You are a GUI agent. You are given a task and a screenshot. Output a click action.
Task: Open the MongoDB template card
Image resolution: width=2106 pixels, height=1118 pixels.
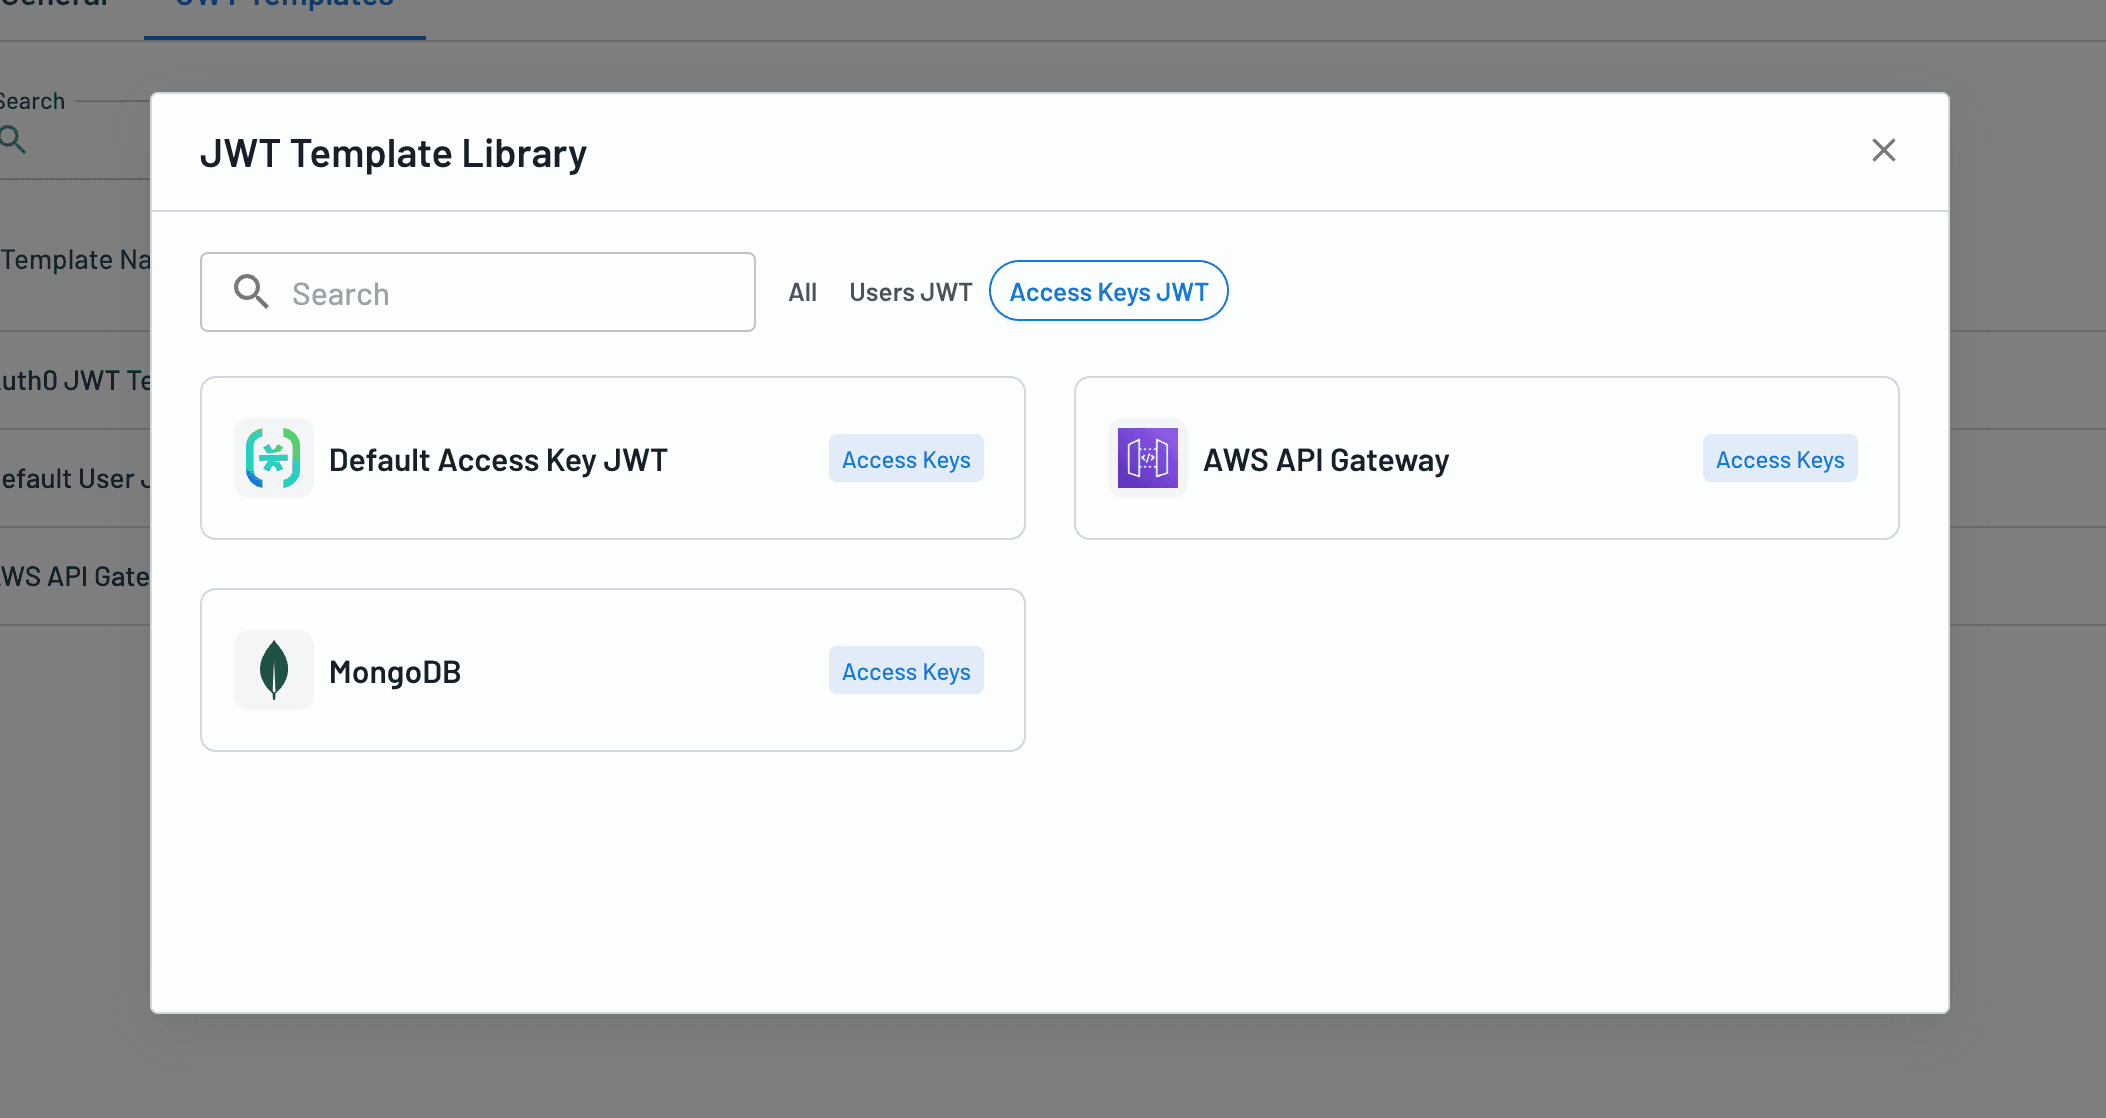pyautogui.click(x=612, y=670)
